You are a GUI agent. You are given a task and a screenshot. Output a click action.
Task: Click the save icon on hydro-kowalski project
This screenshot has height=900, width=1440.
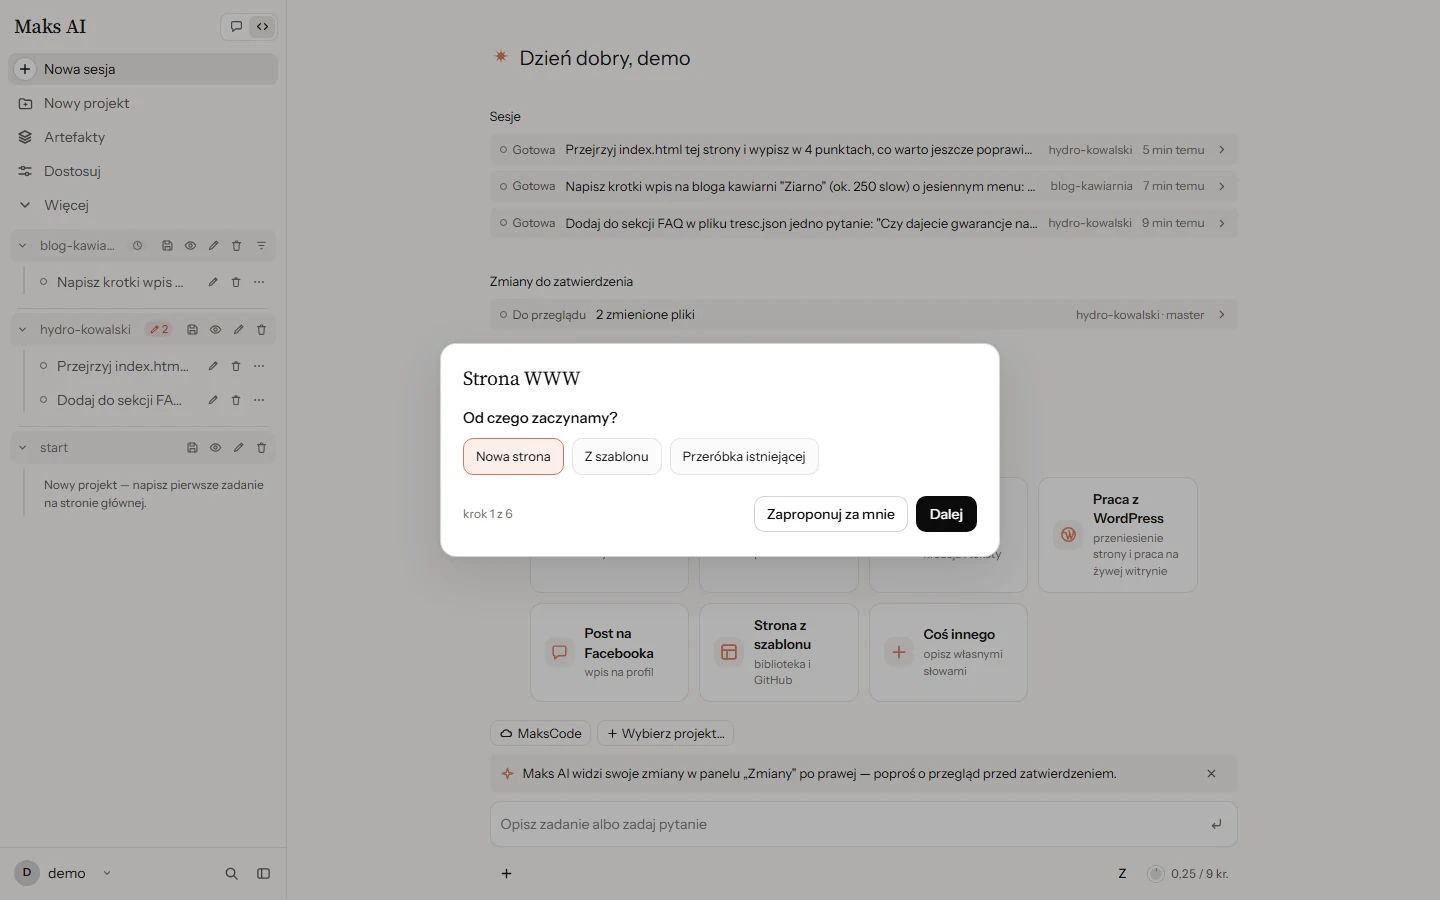[x=192, y=330]
